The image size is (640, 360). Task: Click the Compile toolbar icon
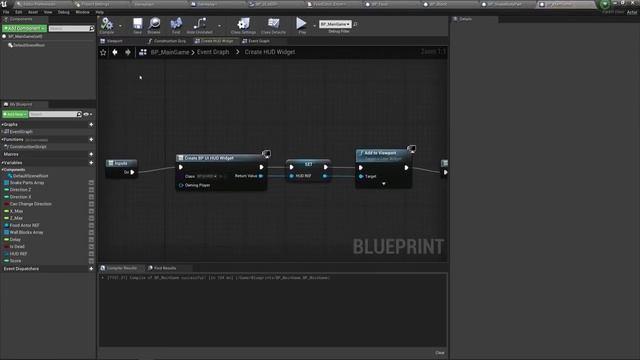click(107, 24)
